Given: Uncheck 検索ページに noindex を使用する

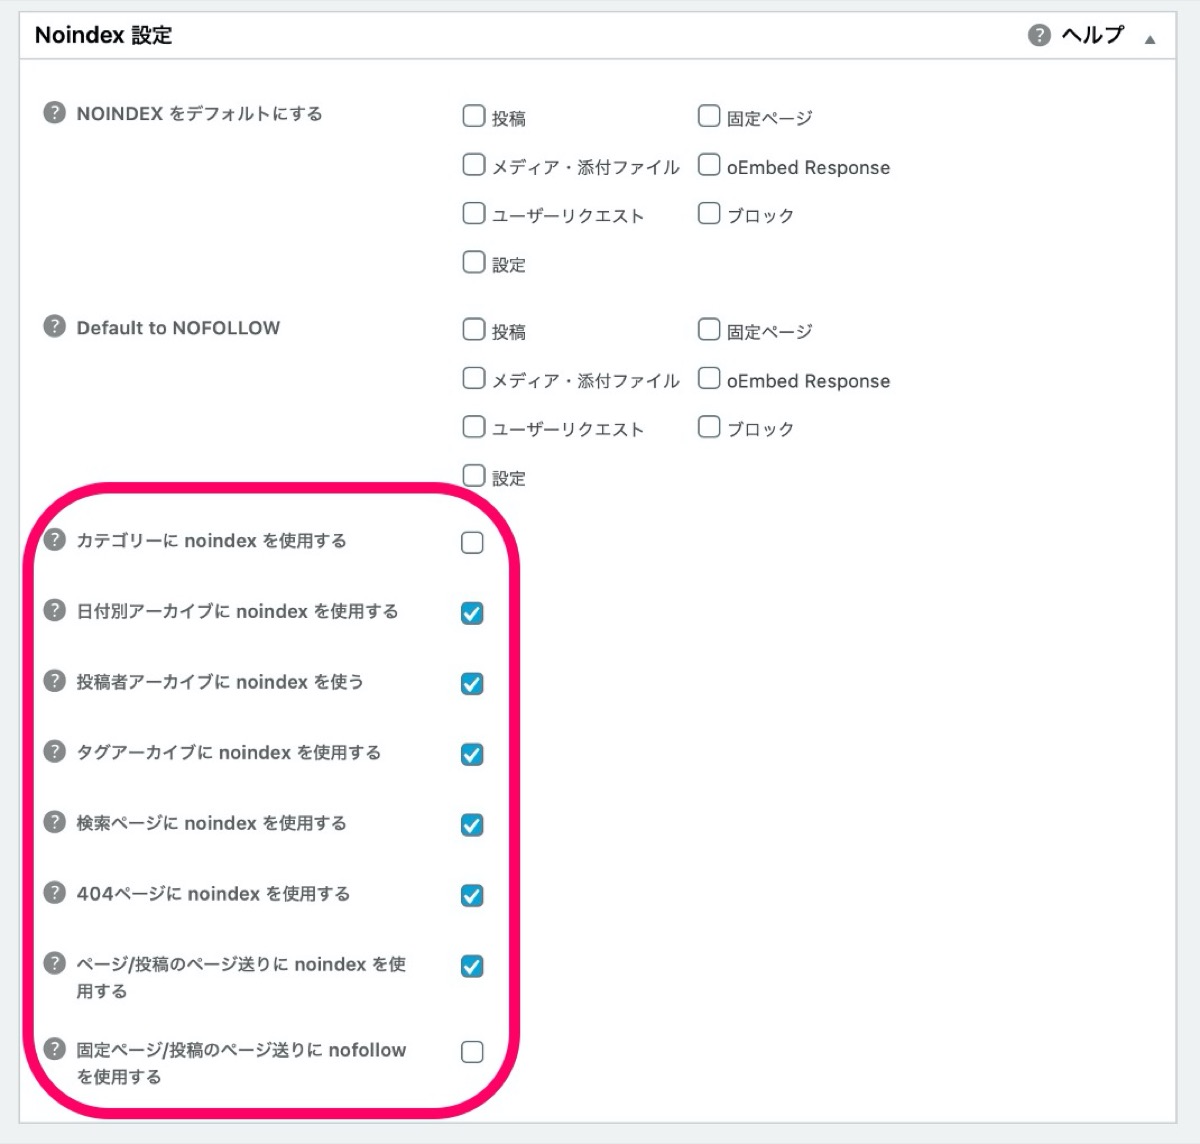Looking at the screenshot, I should 472,825.
